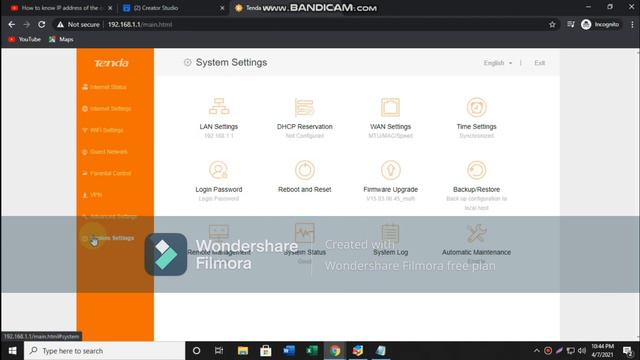Close the Creator Studio tab

pyautogui.click(x=222, y=8)
